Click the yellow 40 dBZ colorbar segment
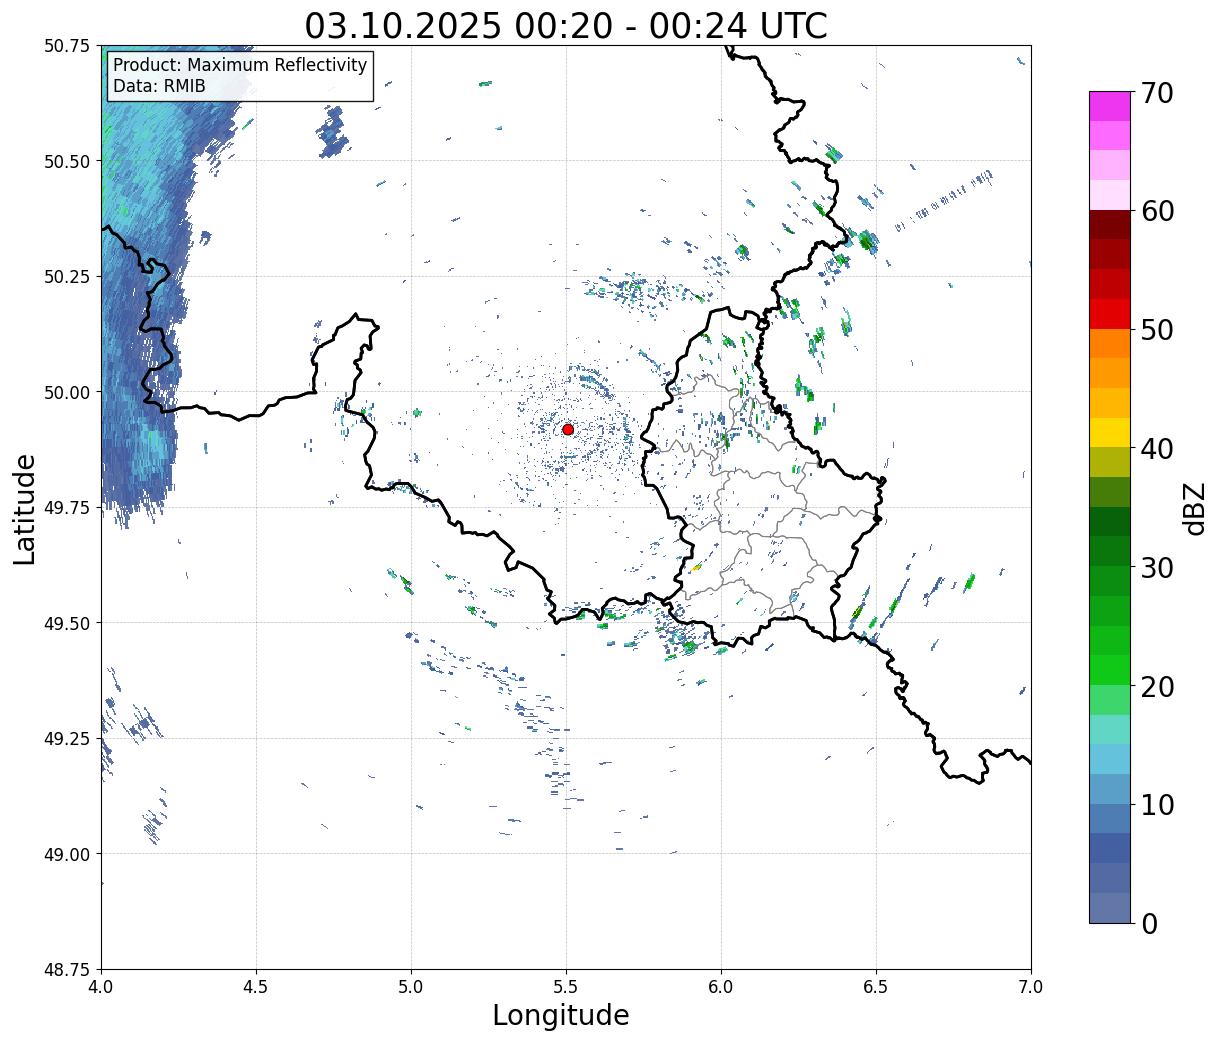This screenshot has height=1040, width=1219. [x=1110, y=432]
